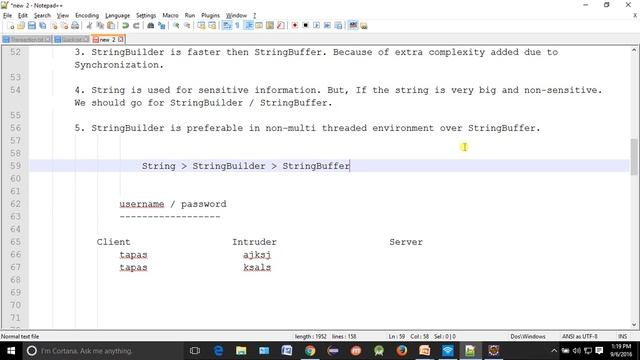Click line number 59 in the margin

click(x=16, y=166)
